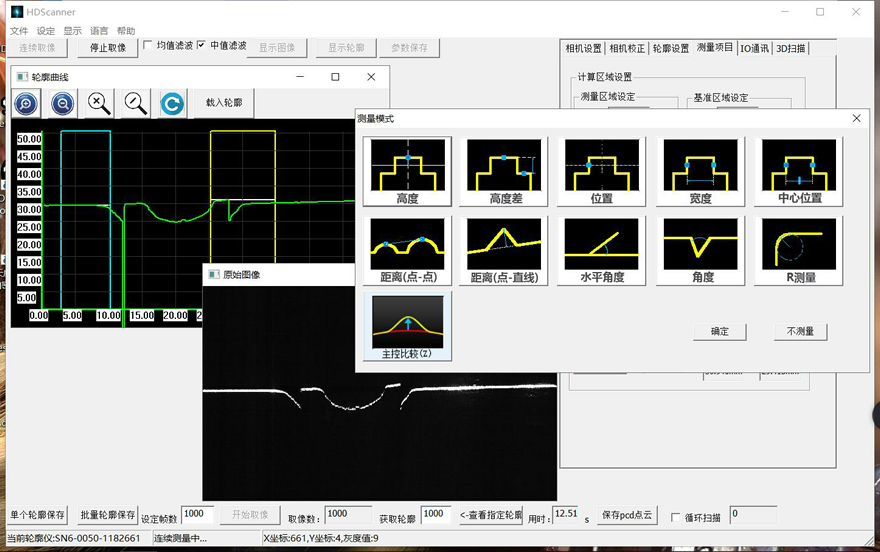Screen dimensions: 880x552
Task: Switch to the 相机校正 tab
Action: [x=627, y=49]
